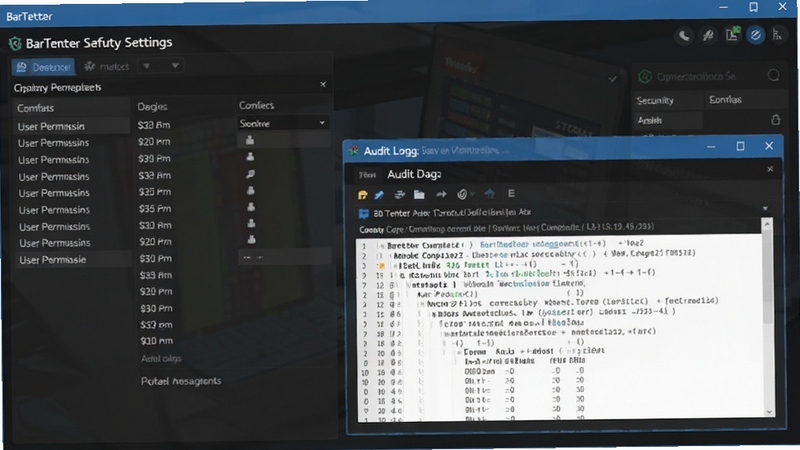Select the Audit Daga tab
800x450 pixels.
pyautogui.click(x=414, y=174)
